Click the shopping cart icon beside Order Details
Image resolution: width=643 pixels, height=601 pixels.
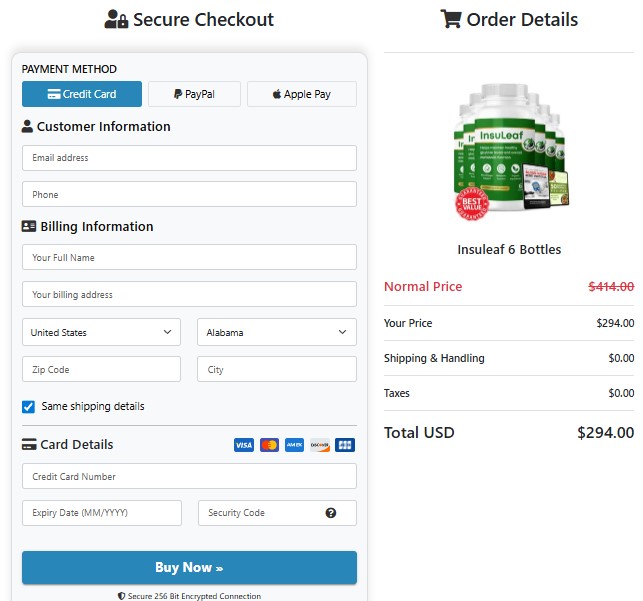451,19
